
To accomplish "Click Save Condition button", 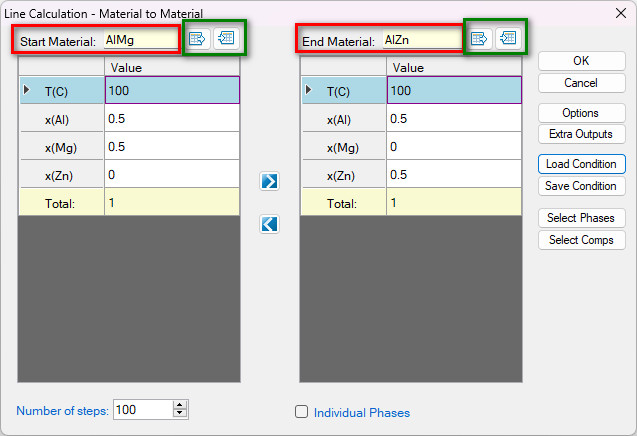I will [x=580, y=186].
